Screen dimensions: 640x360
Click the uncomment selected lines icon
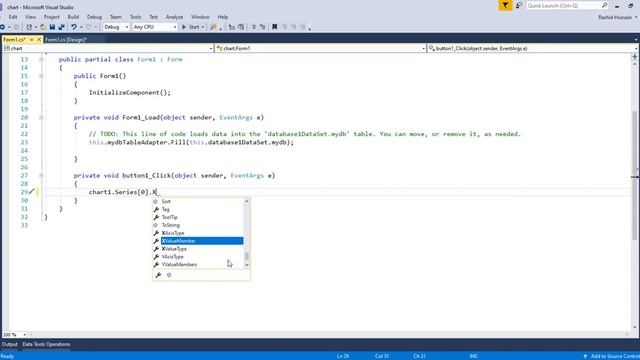point(262,27)
